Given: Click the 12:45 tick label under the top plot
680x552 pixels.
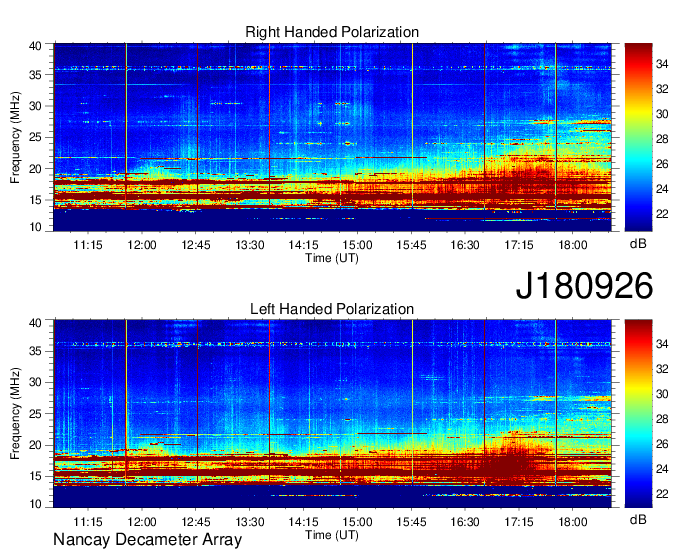Looking at the screenshot, I should coord(196,245).
